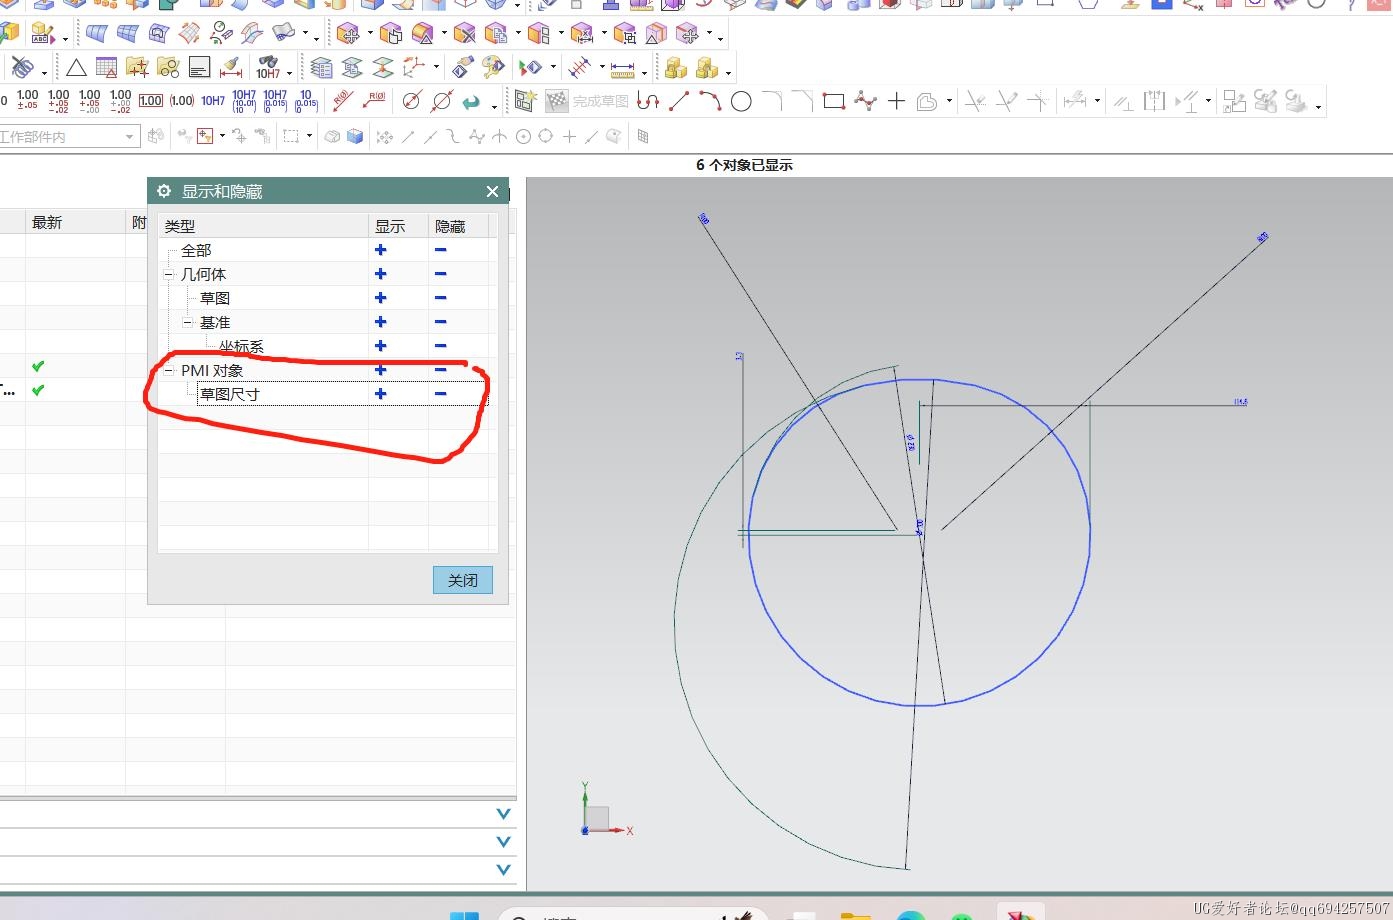The image size is (1393, 920).
Task: Select the Point (plus) sketch tool
Action: click(896, 101)
